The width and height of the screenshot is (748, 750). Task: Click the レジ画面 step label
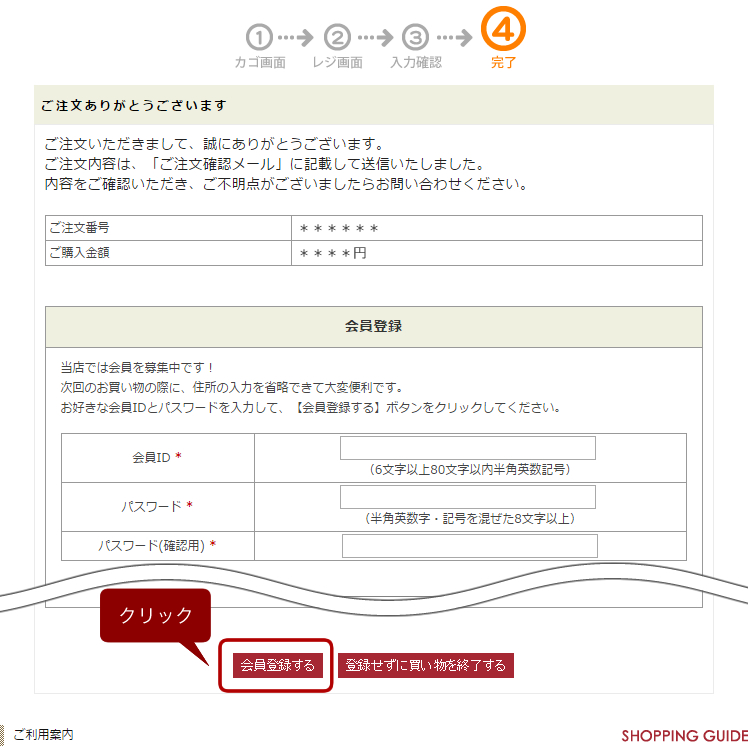point(338,63)
